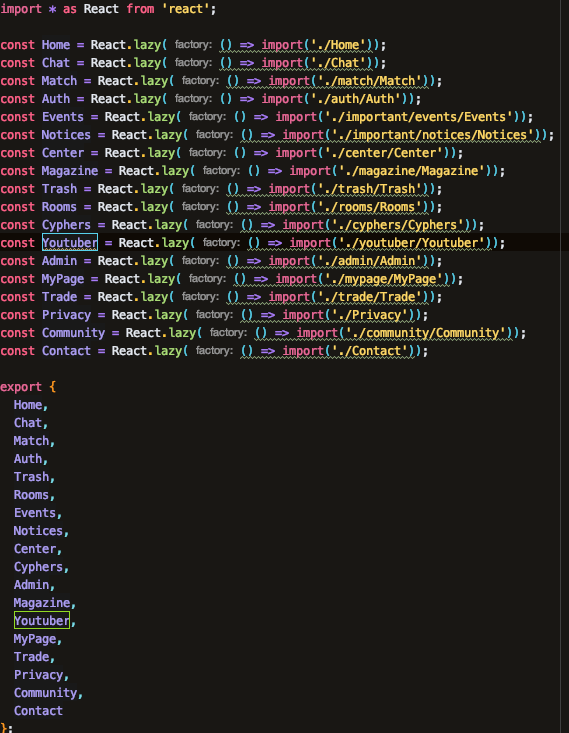Click Match in the export list
Viewport: 569px width, 733px height.
pos(31,441)
